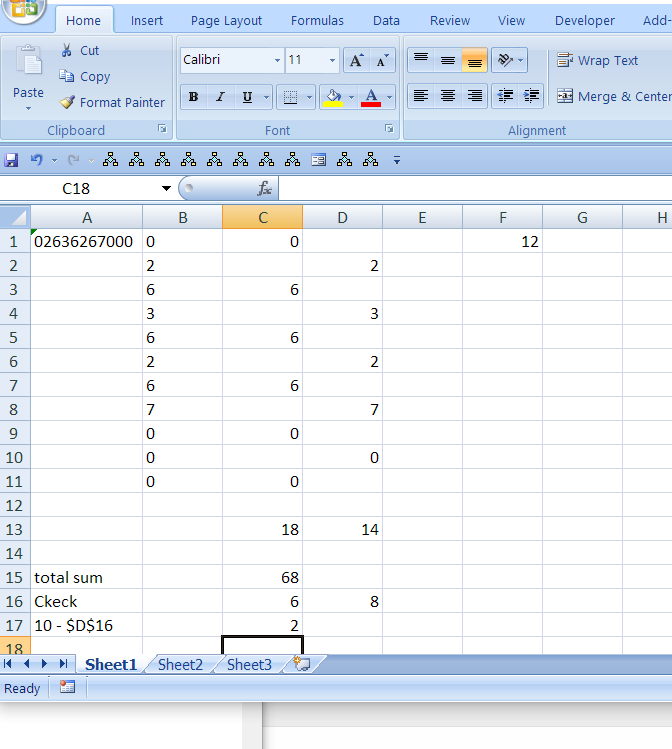
Task: Open the Developer ribbon tab
Action: [x=585, y=21]
